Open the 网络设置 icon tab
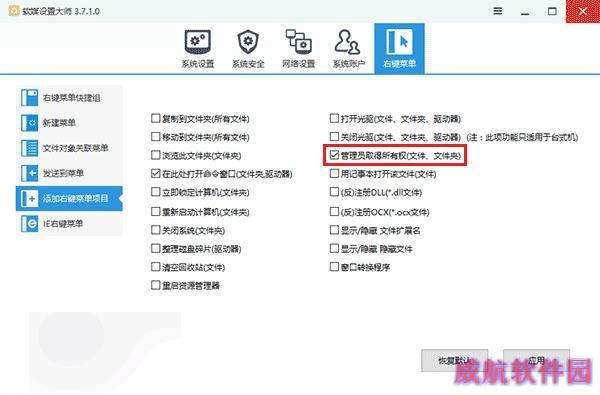The height and width of the screenshot is (395, 600). click(298, 48)
